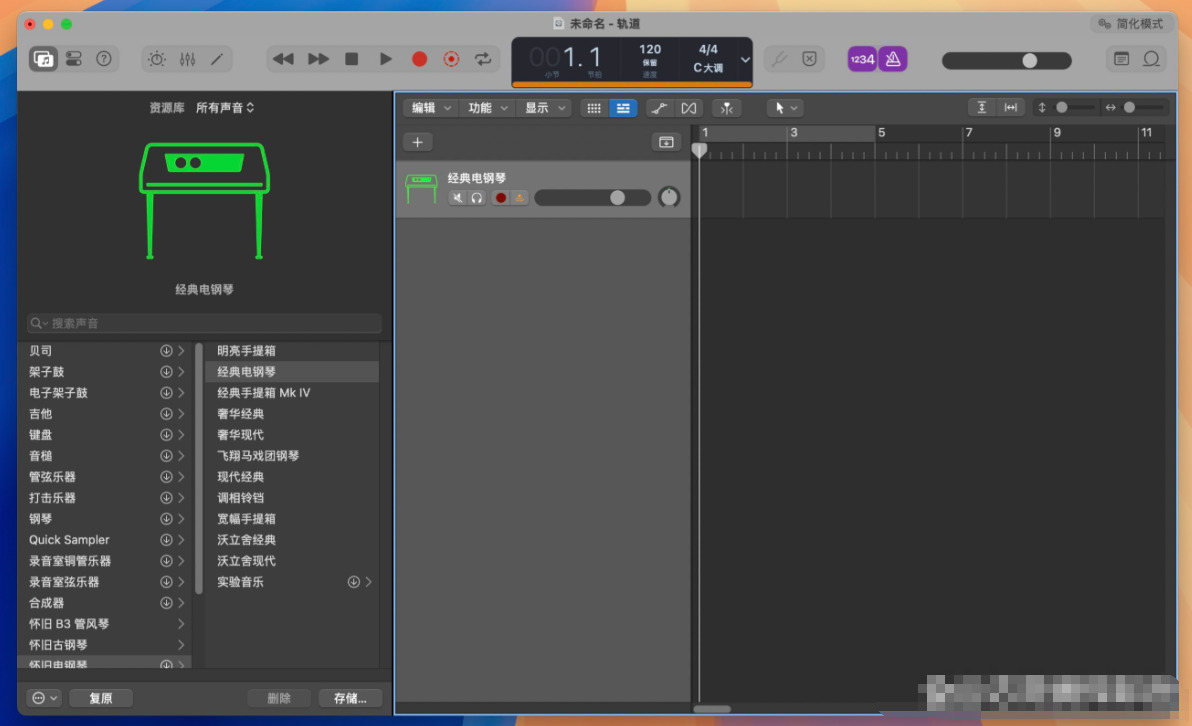
Task: Open the Editors pencil icon
Action: click(x=217, y=59)
